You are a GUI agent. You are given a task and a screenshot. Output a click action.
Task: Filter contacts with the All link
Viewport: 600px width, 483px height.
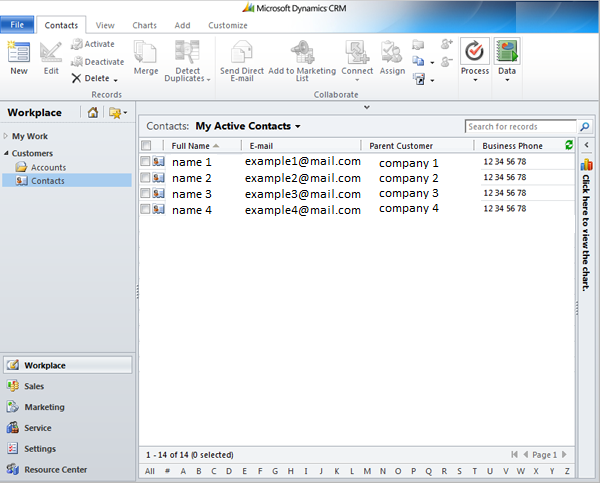tap(150, 471)
